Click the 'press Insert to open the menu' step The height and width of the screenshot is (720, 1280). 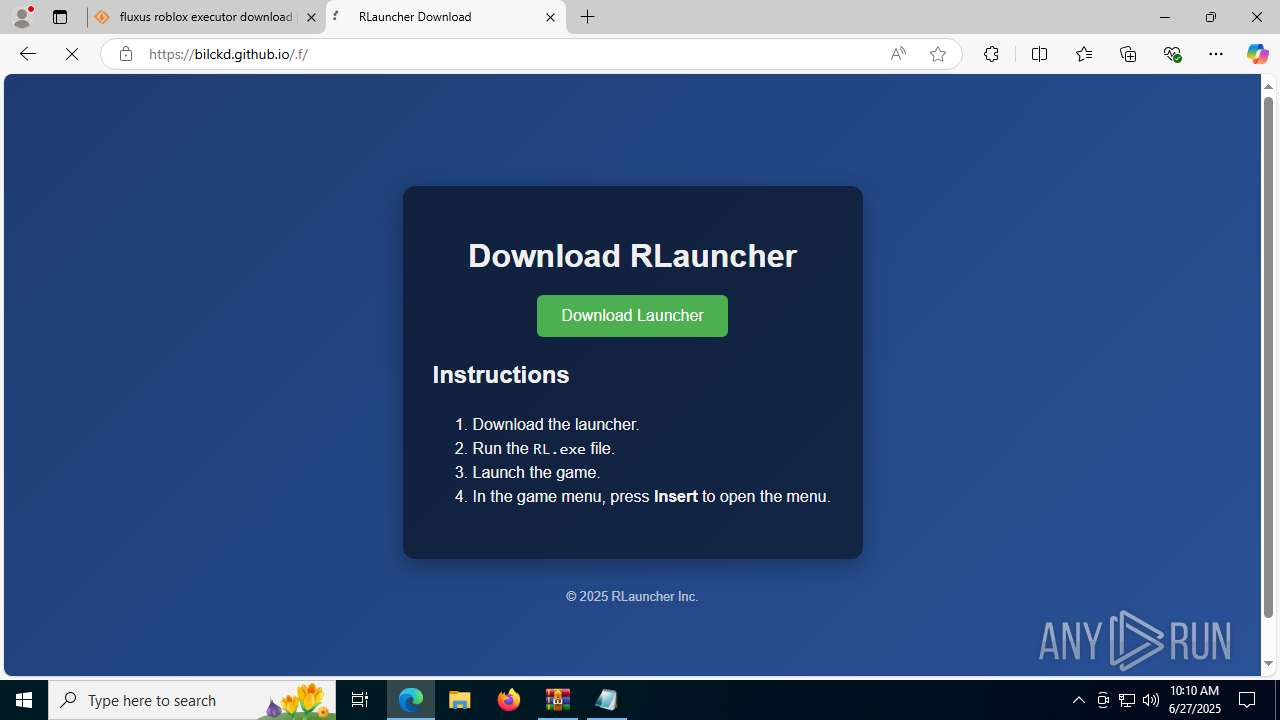tap(651, 497)
